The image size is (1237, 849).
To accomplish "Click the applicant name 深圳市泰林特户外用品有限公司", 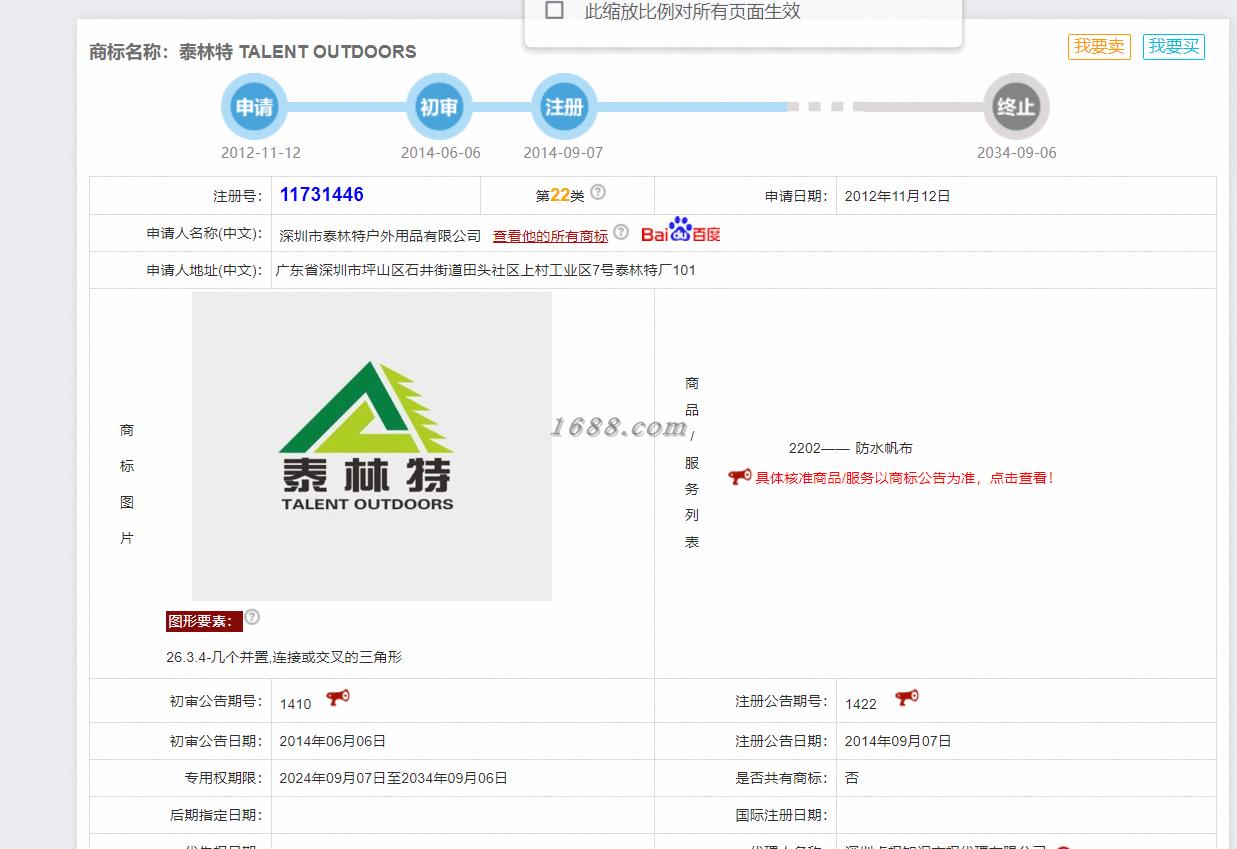I will pyautogui.click(x=381, y=236).
